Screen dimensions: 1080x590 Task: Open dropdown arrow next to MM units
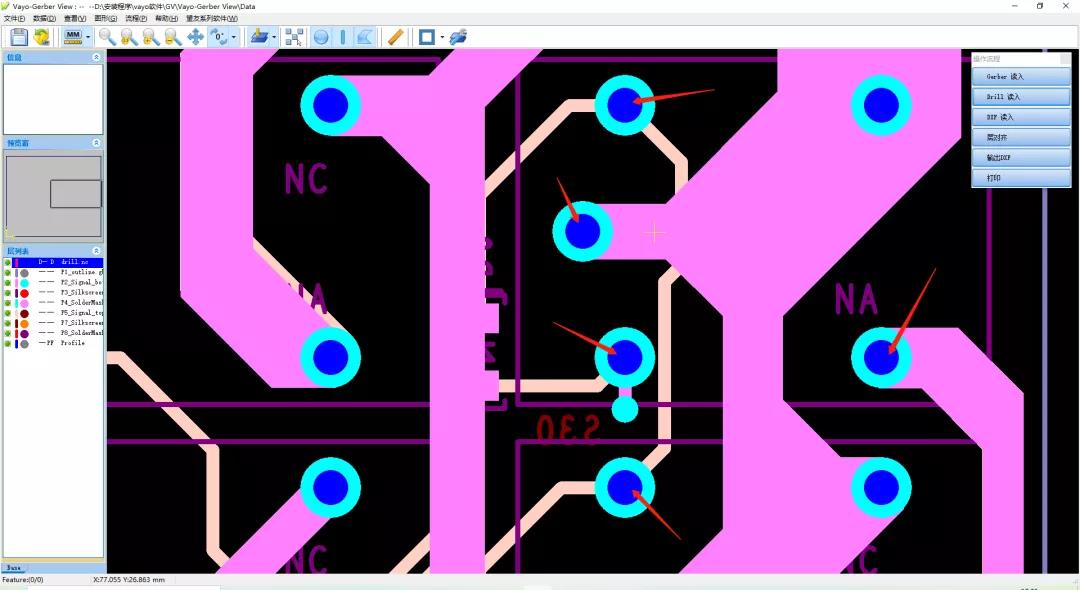[x=88, y=37]
